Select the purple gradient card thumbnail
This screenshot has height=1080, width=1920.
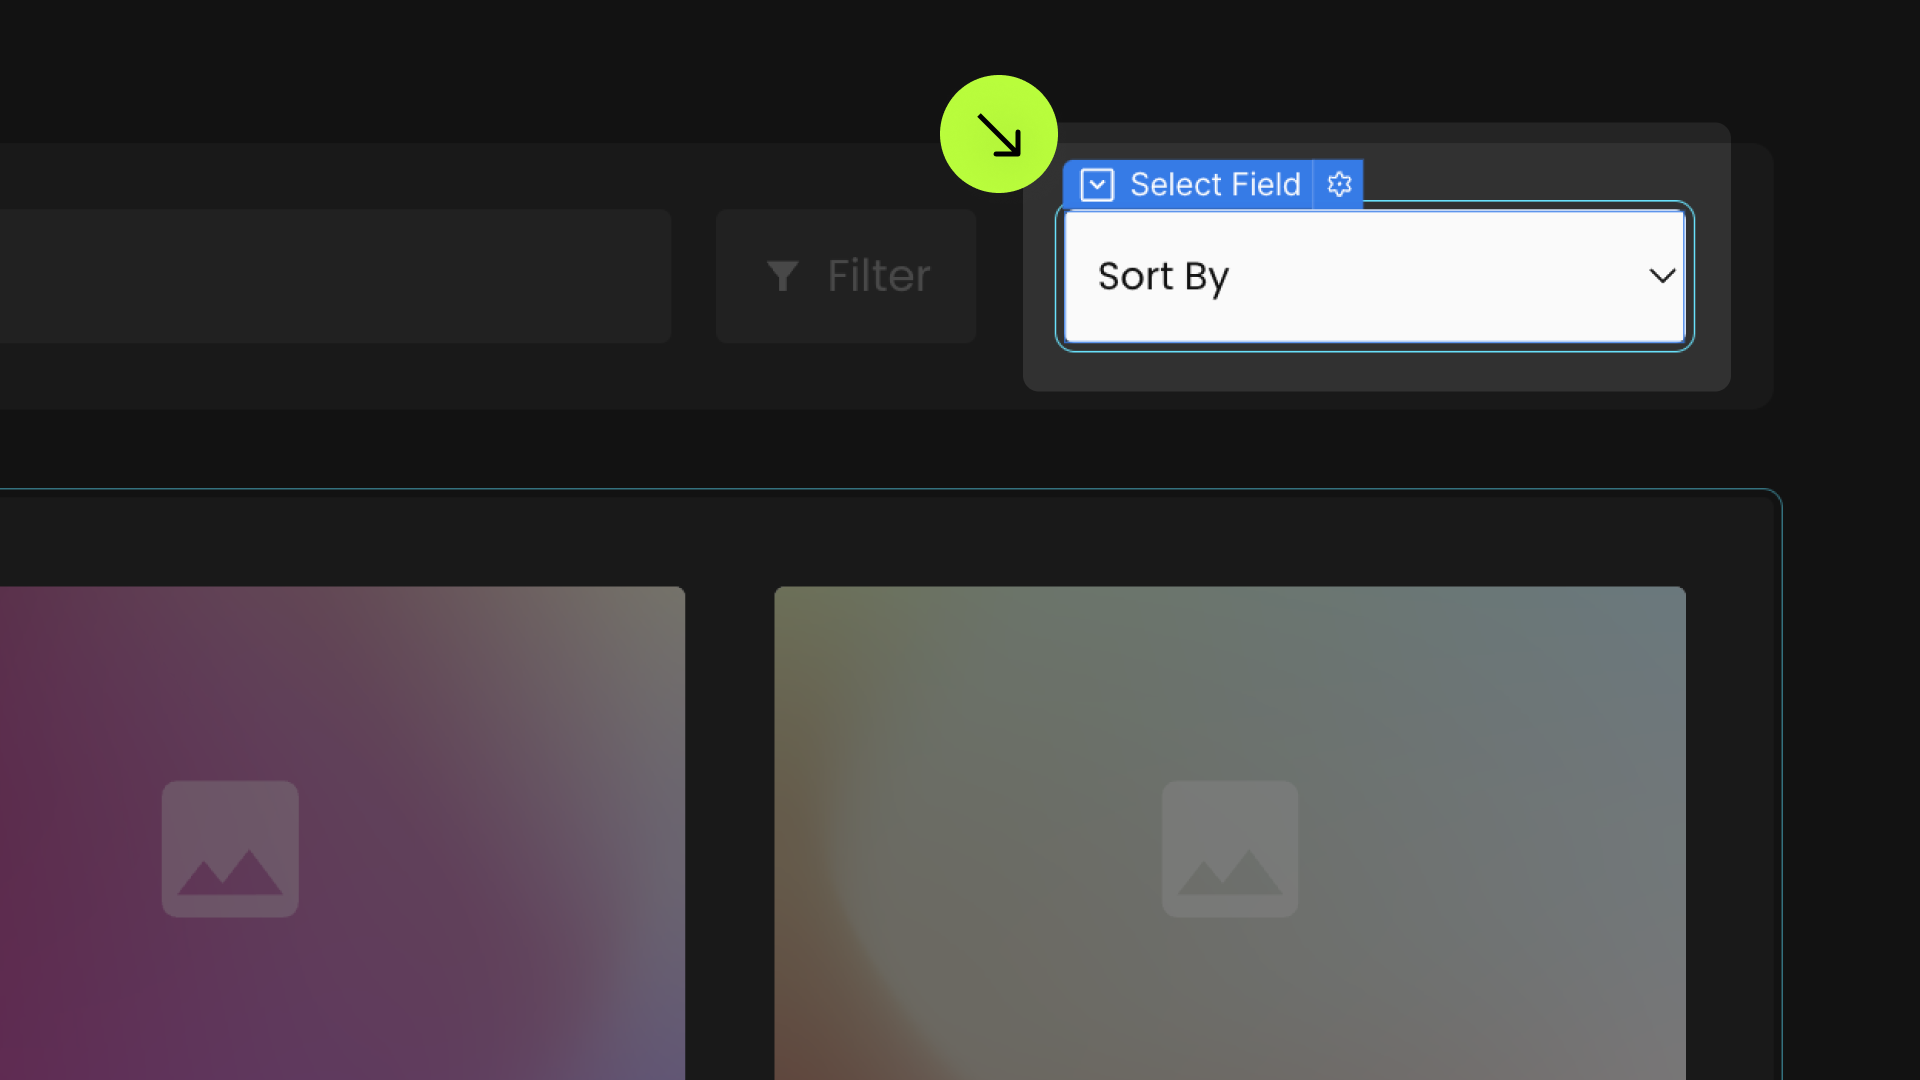click(x=342, y=833)
